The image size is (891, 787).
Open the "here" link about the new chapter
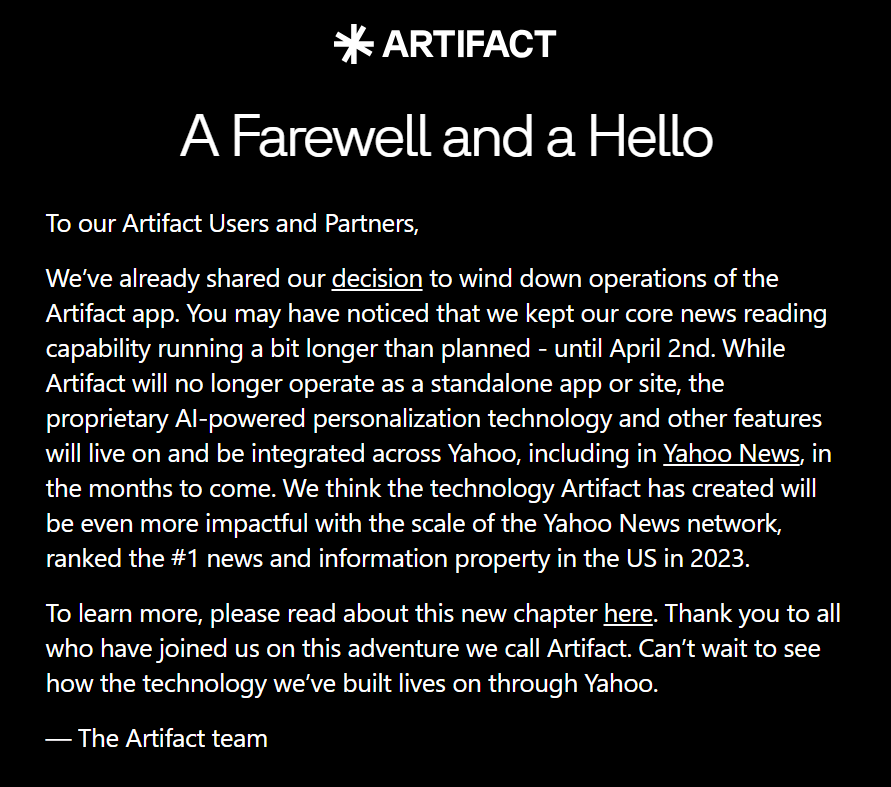click(x=628, y=613)
